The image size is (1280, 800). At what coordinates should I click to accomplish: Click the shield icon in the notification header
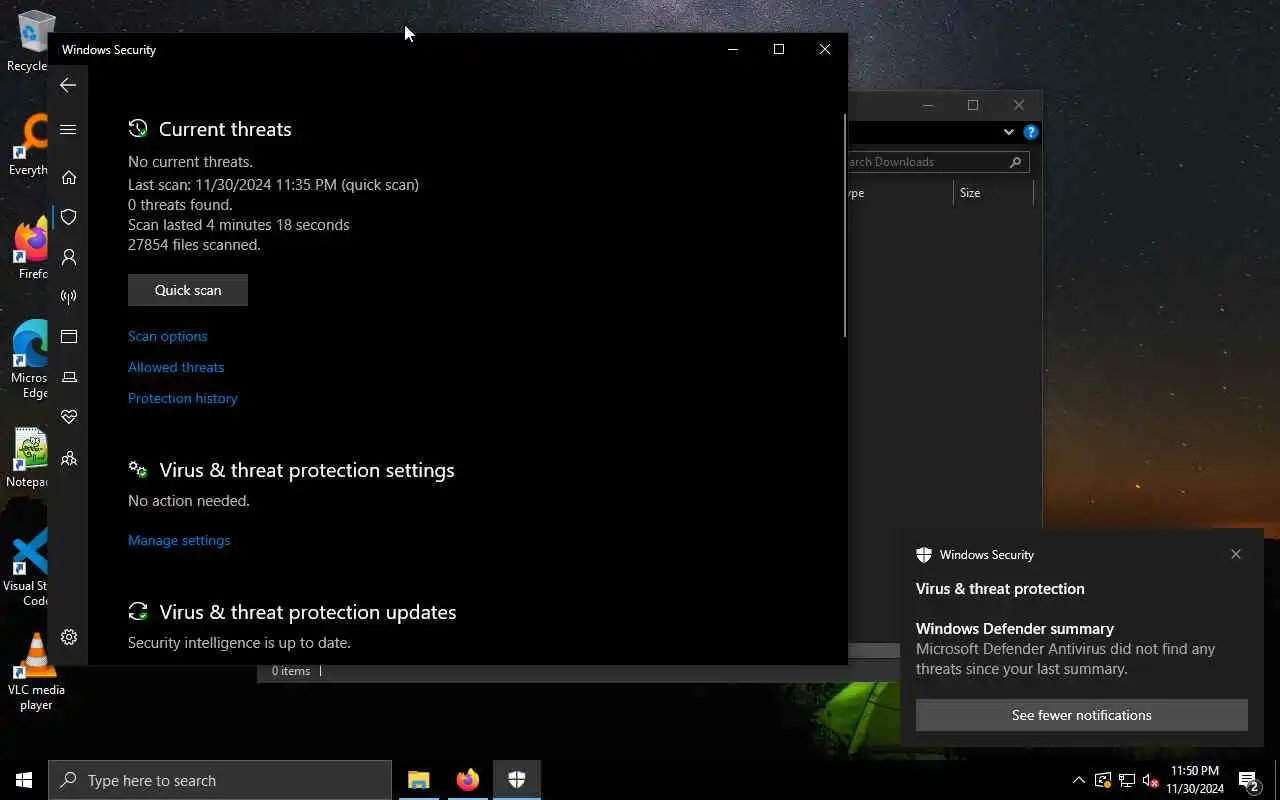(924, 554)
